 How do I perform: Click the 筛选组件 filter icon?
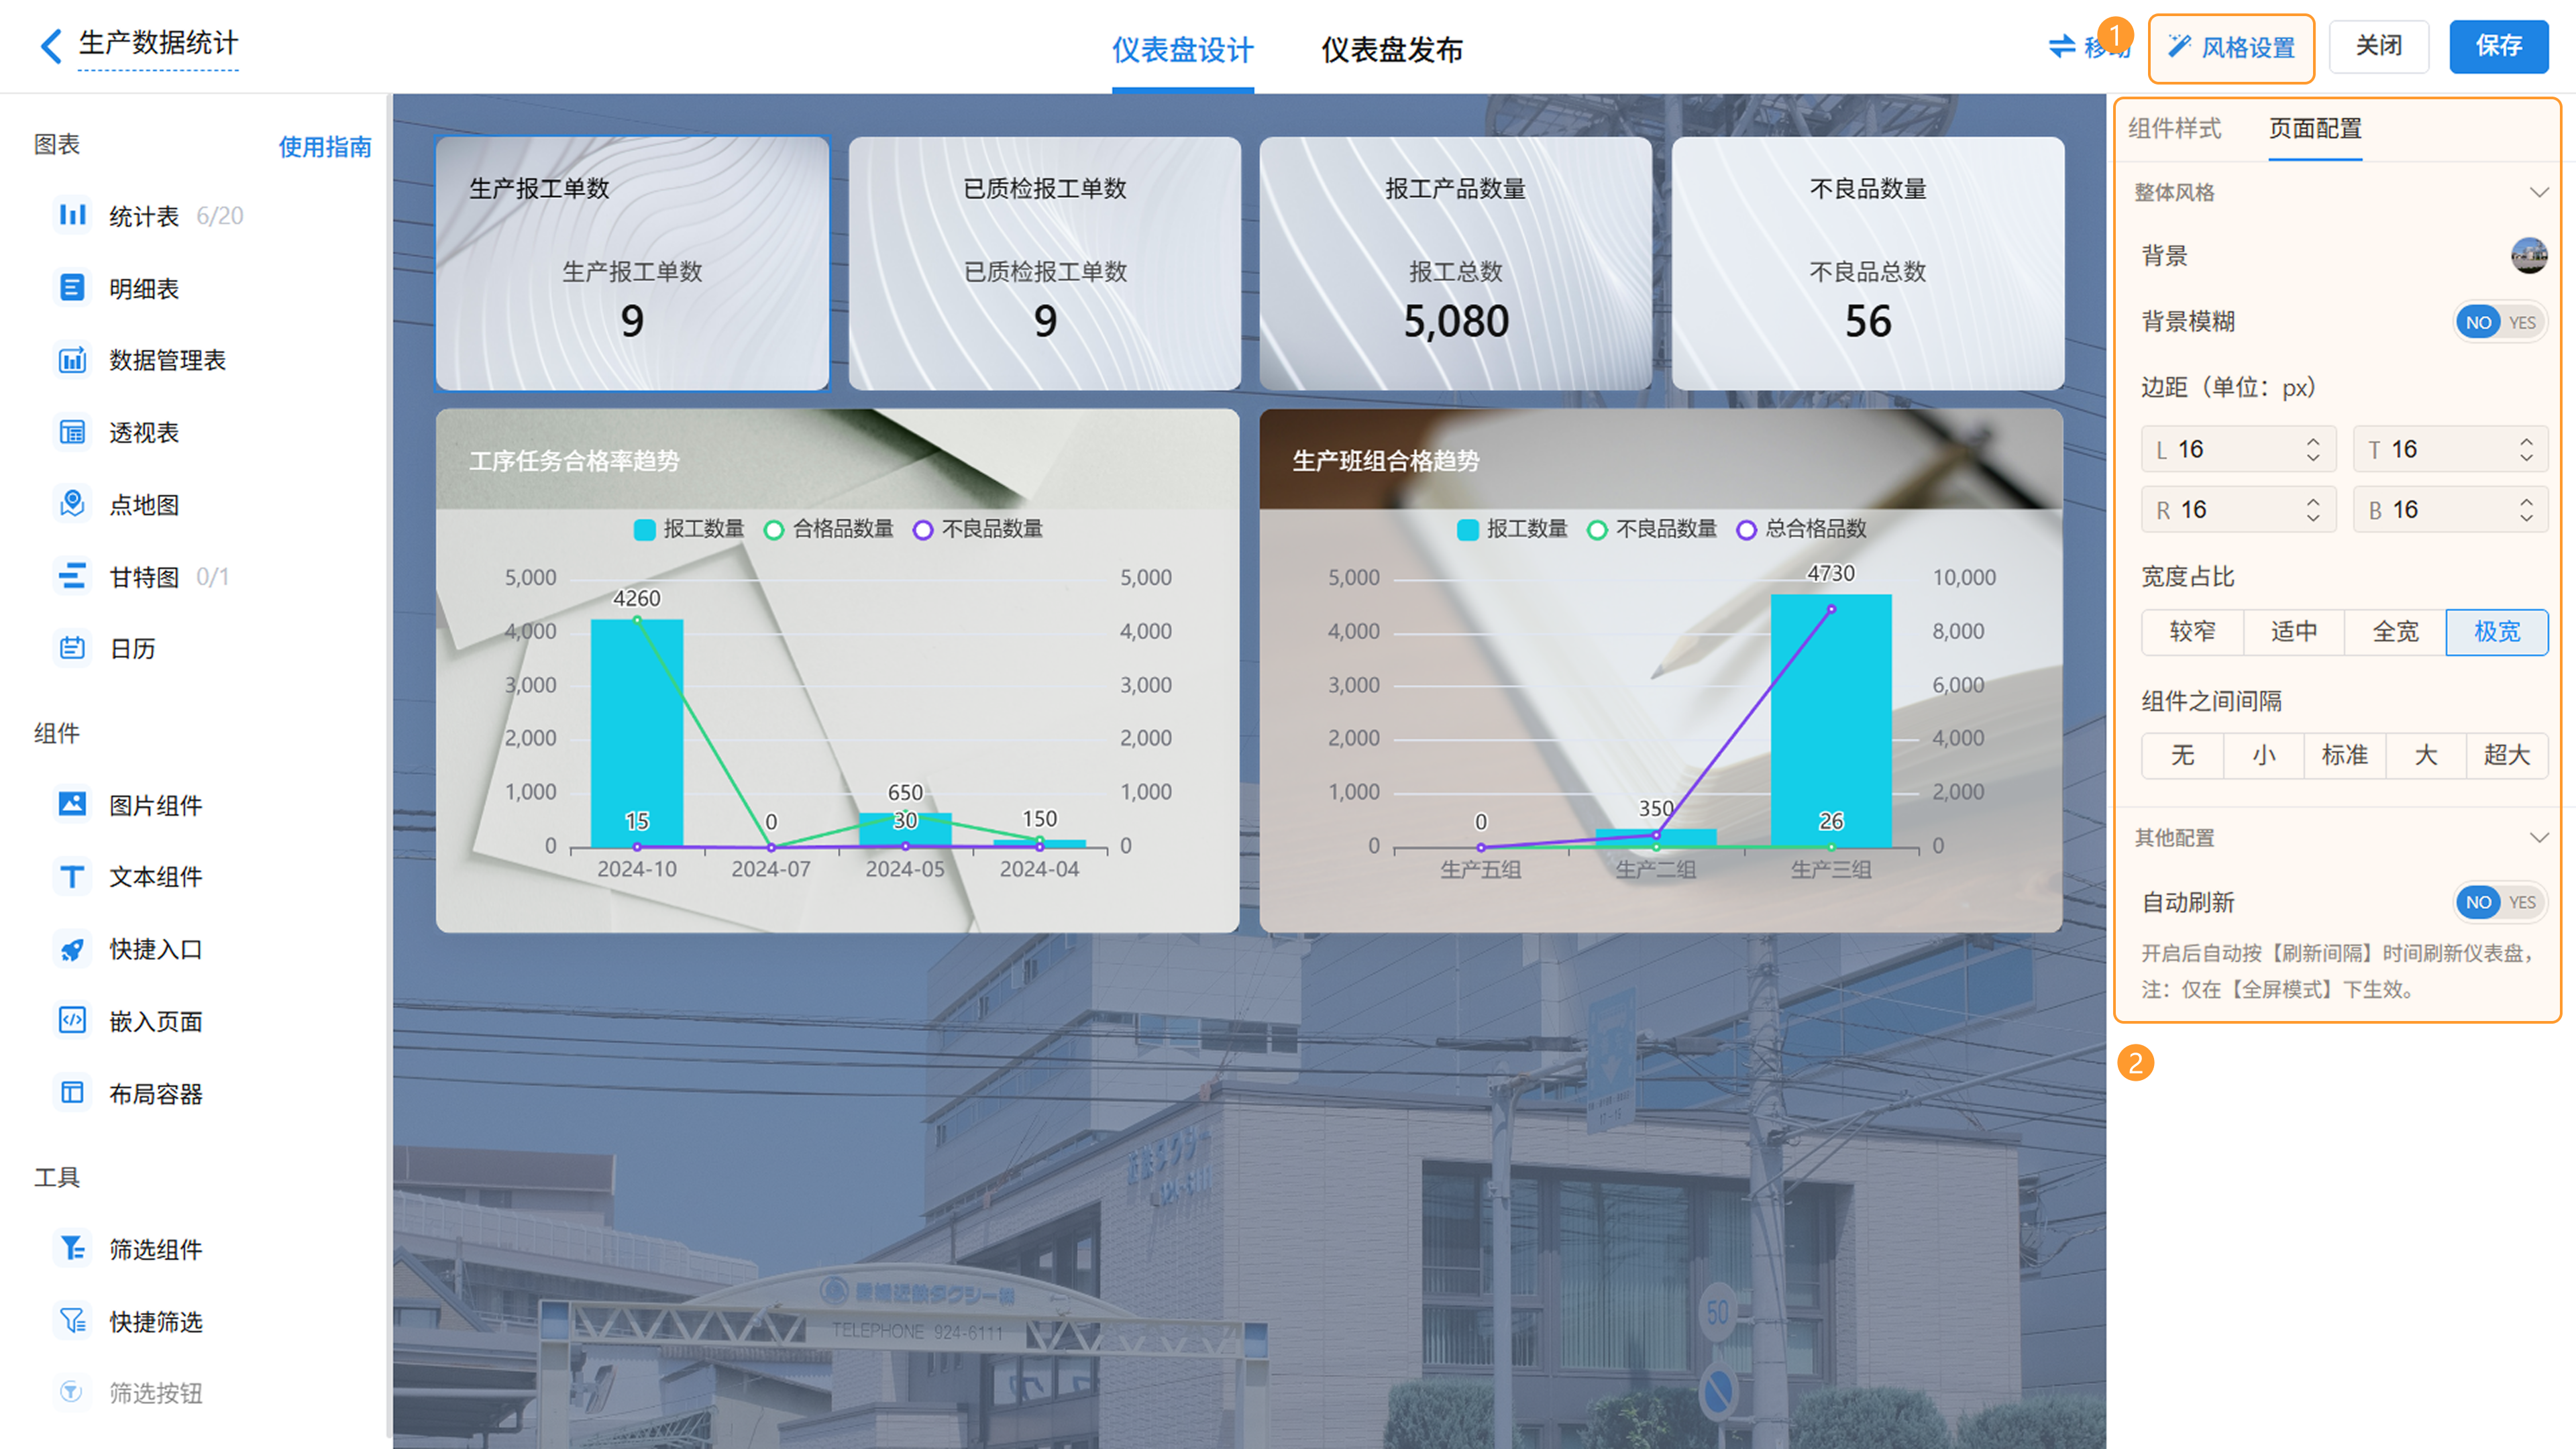(x=72, y=1248)
